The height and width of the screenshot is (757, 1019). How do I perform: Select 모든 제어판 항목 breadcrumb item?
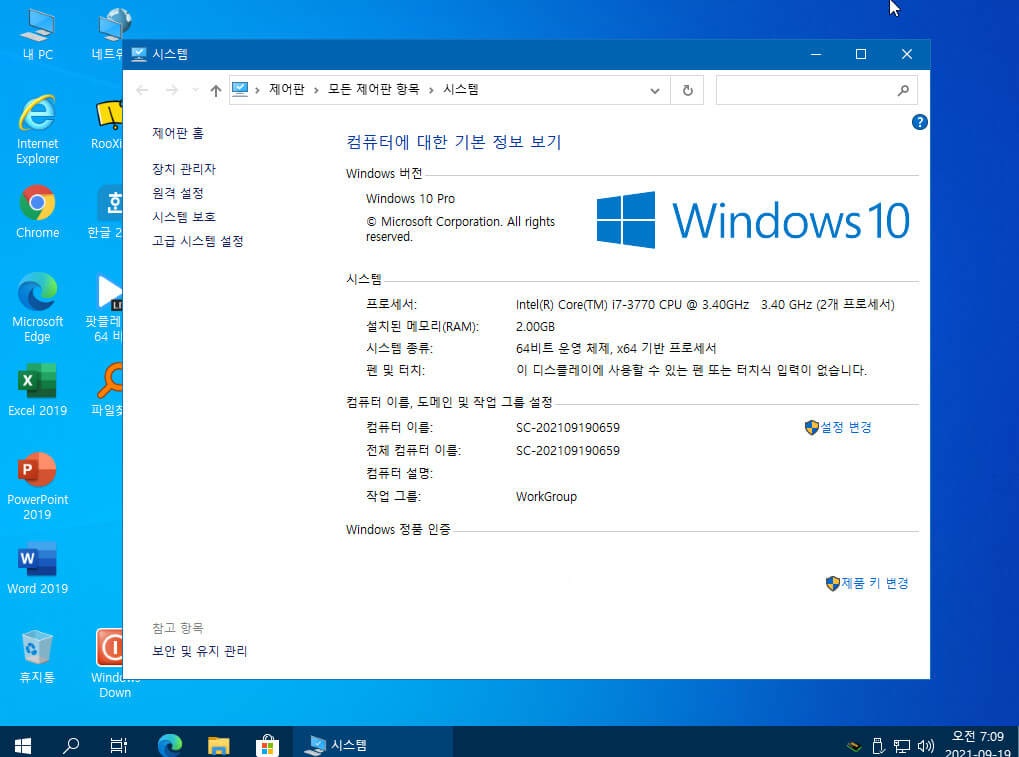373,90
